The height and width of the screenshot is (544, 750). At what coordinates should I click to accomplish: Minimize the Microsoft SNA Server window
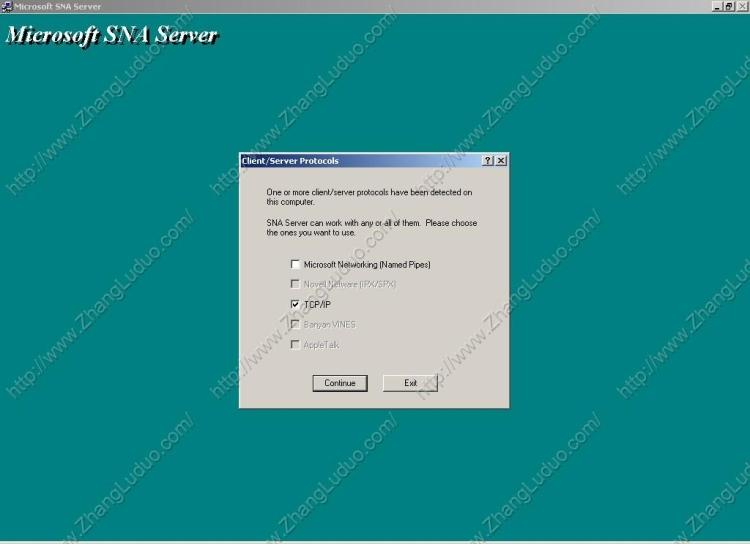coord(717,6)
